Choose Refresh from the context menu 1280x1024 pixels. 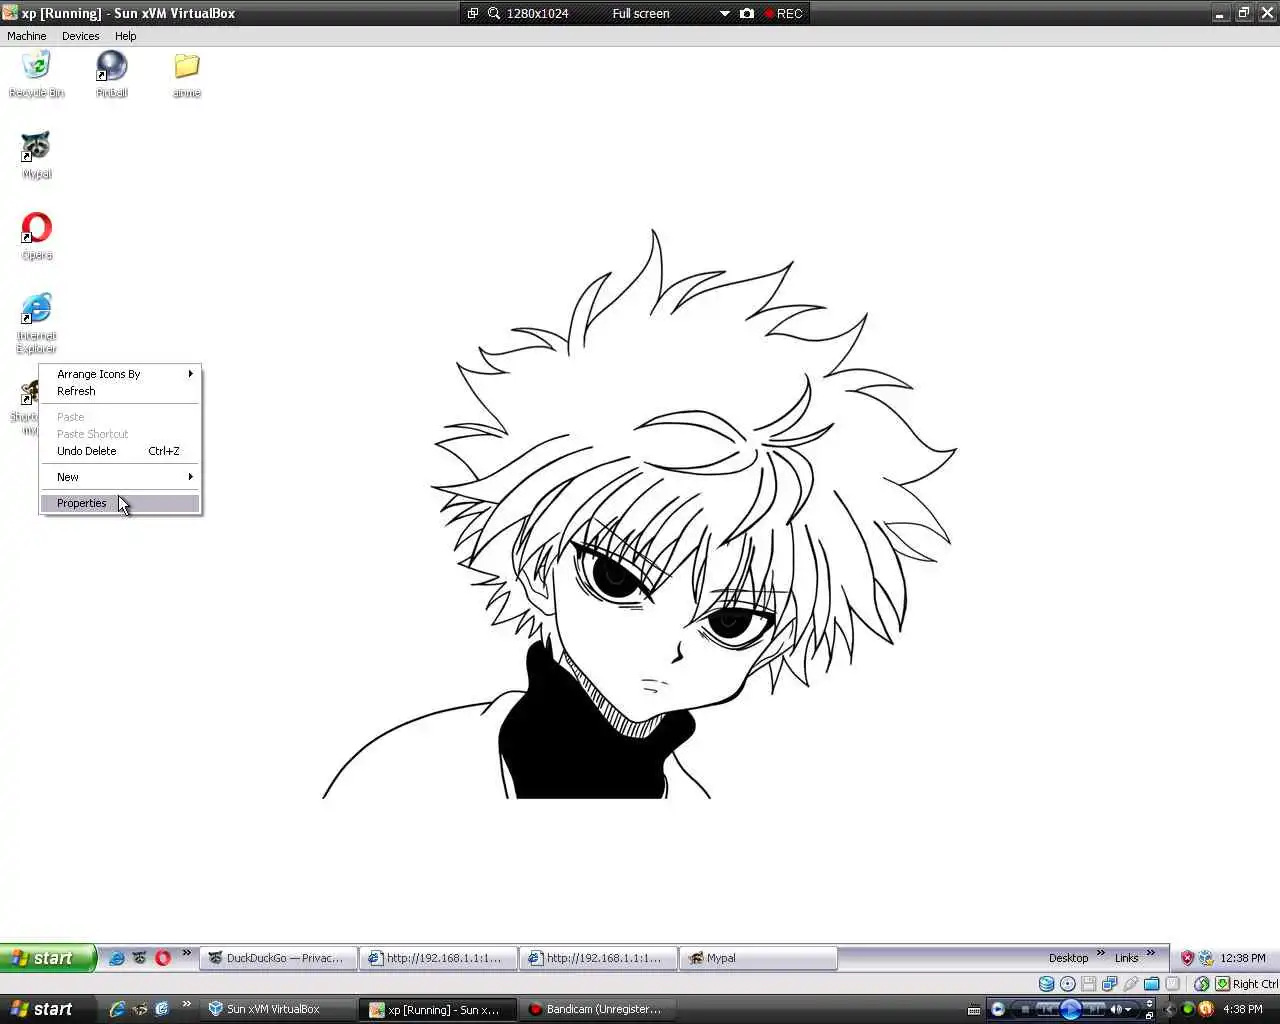pos(120,391)
